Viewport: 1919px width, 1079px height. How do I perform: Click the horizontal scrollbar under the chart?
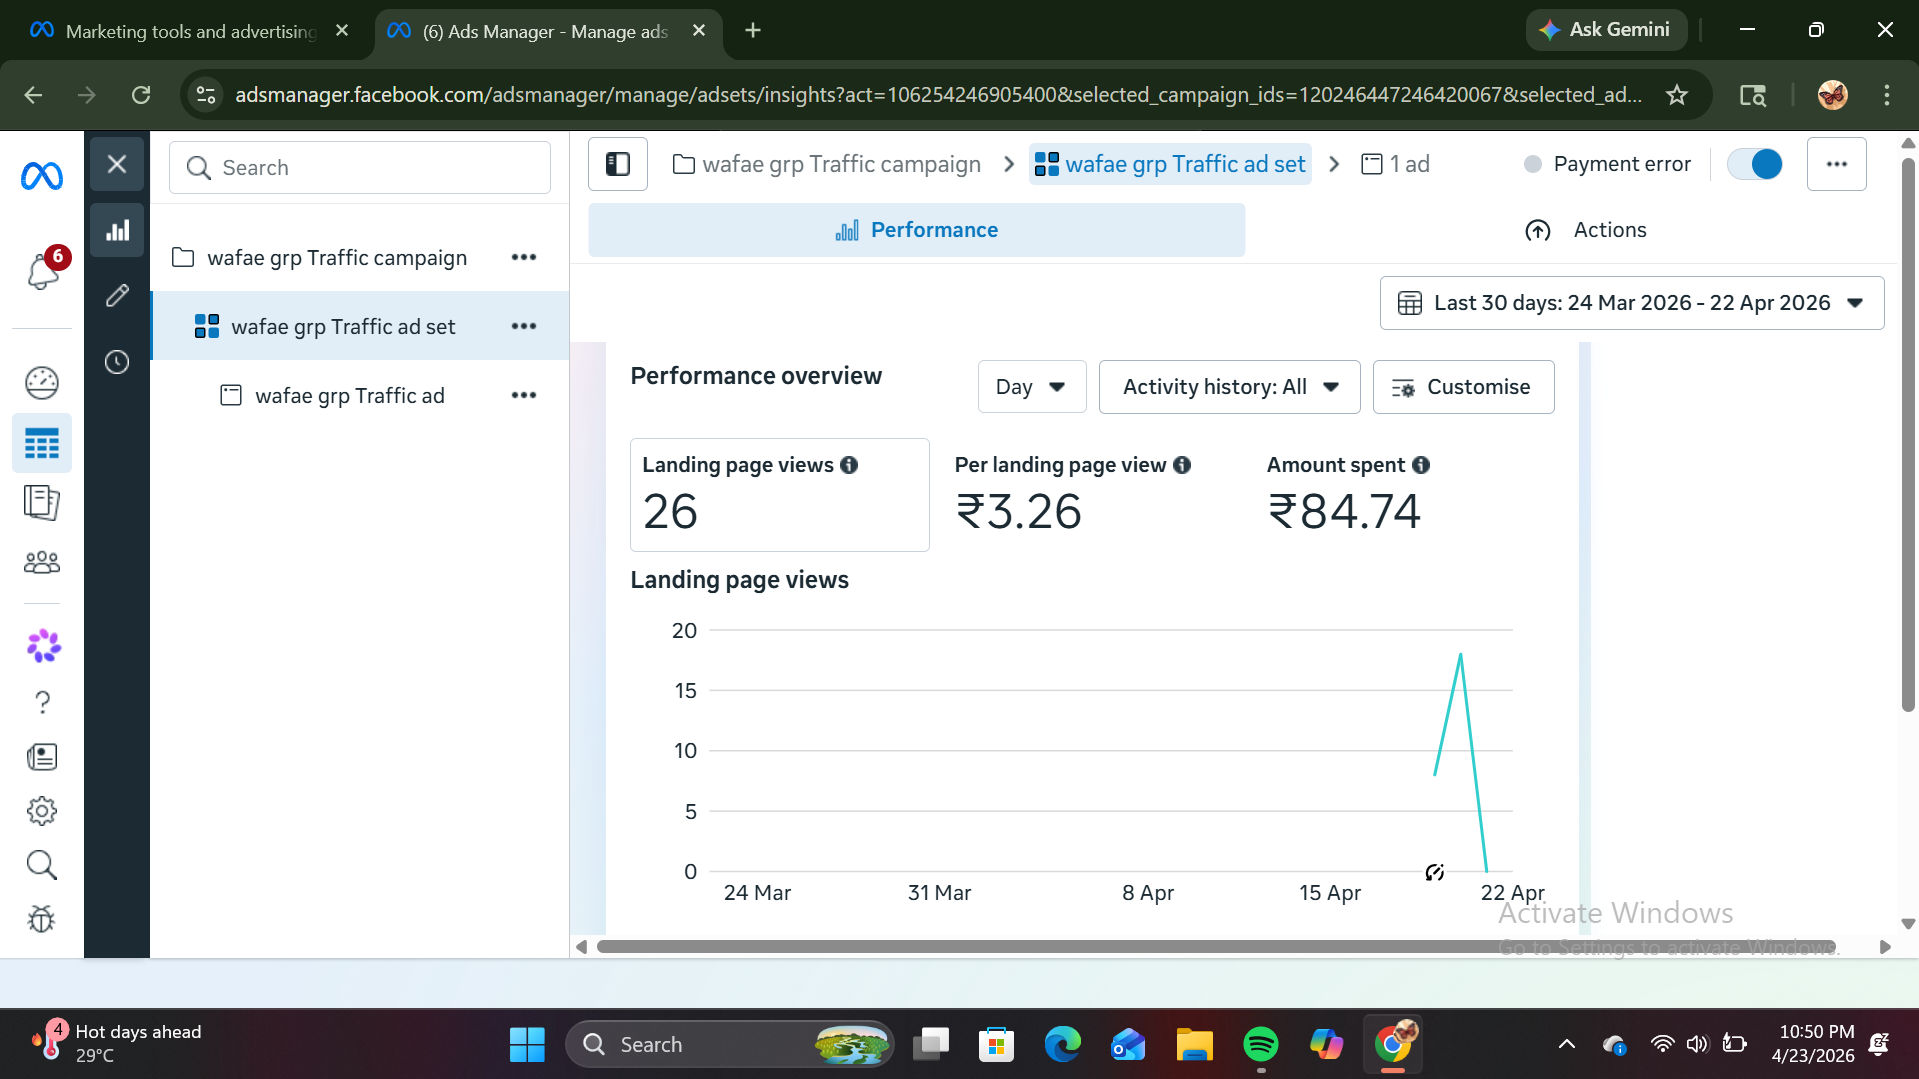click(x=1216, y=946)
